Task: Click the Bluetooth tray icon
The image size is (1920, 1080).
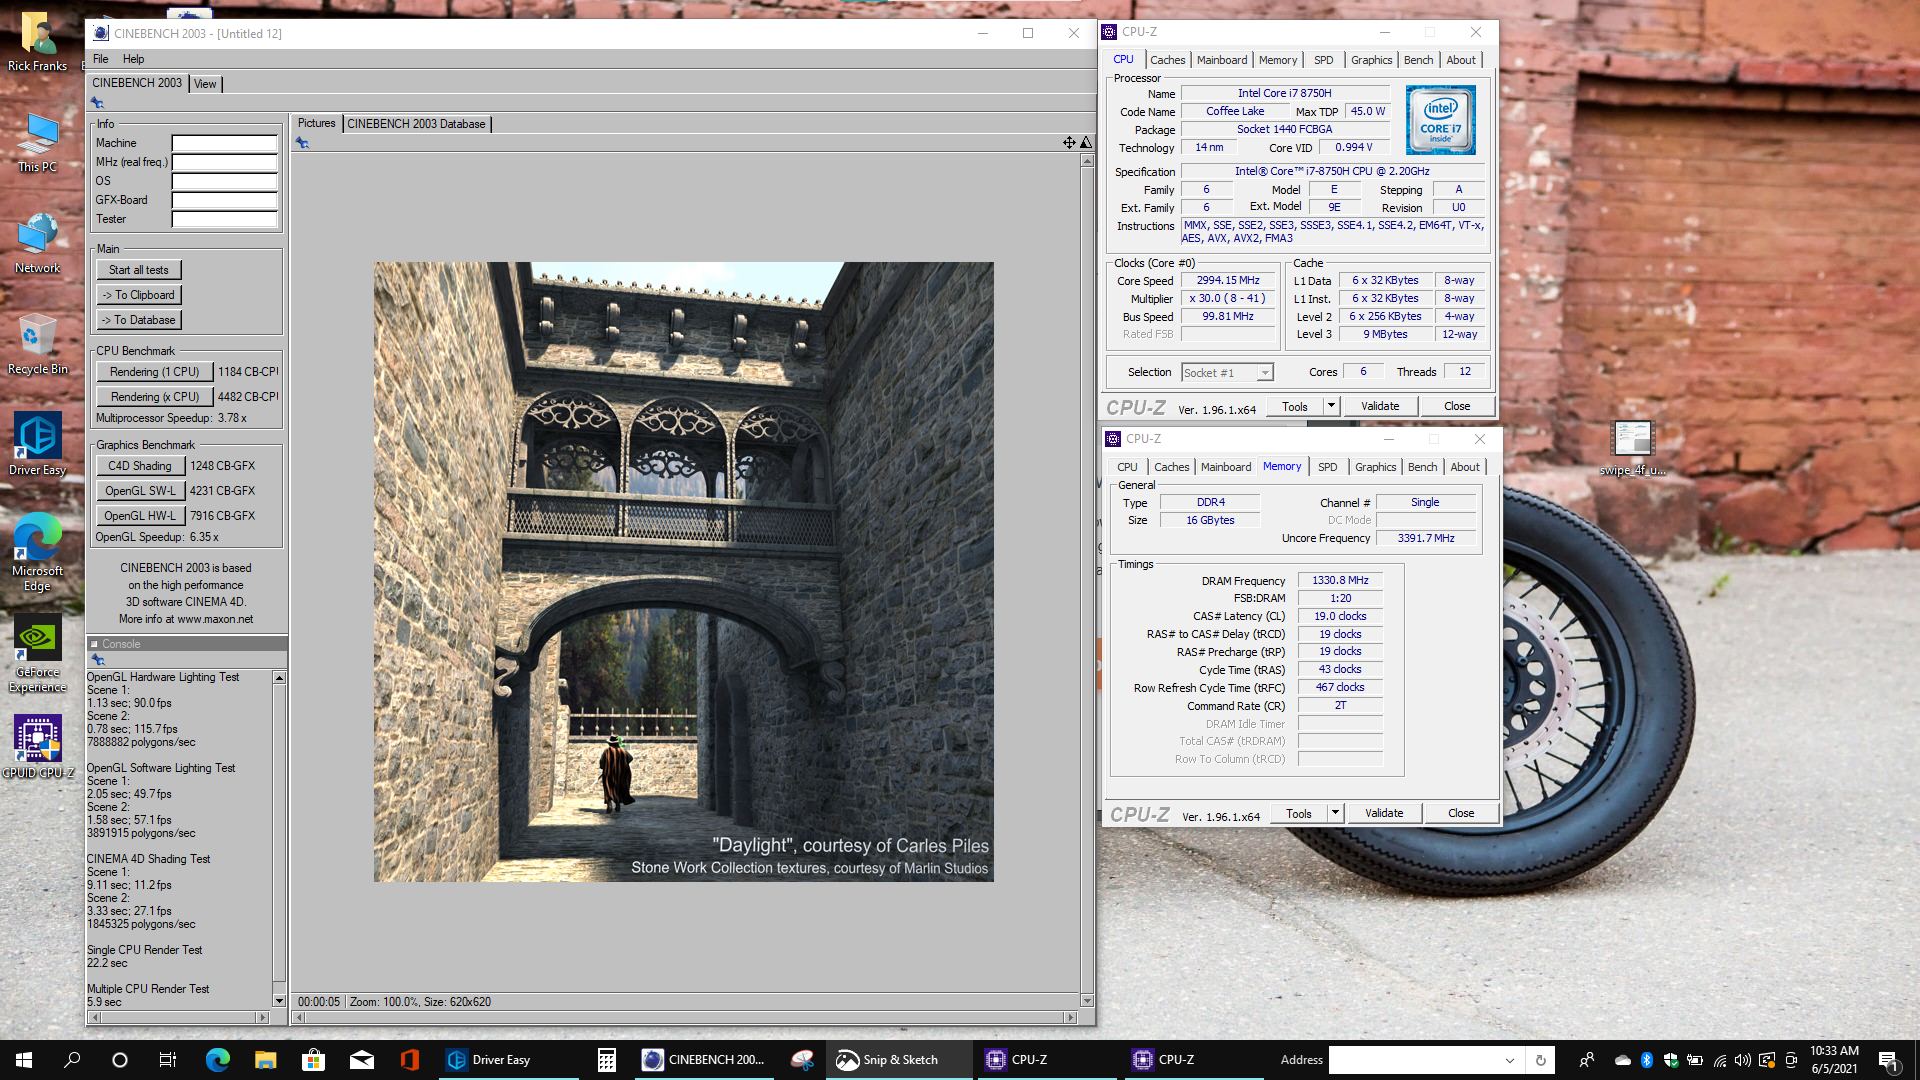Action: click(1647, 1060)
